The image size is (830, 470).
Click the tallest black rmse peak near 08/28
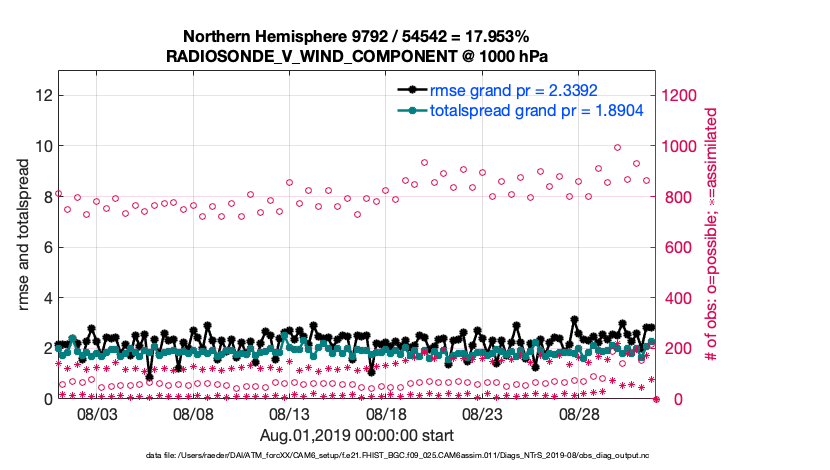click(x=574, y=320)
